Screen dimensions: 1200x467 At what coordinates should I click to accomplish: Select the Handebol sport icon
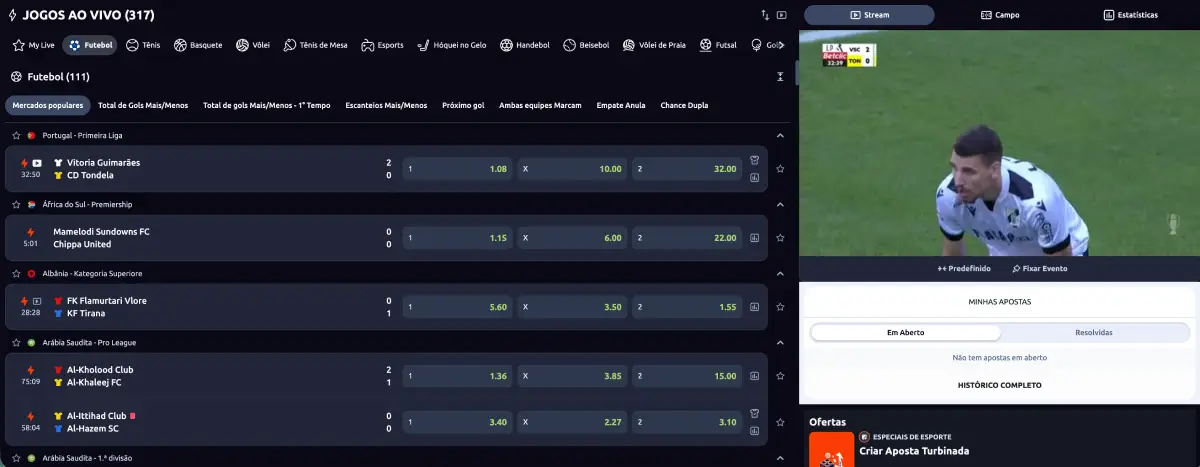(x=507, y=45)
